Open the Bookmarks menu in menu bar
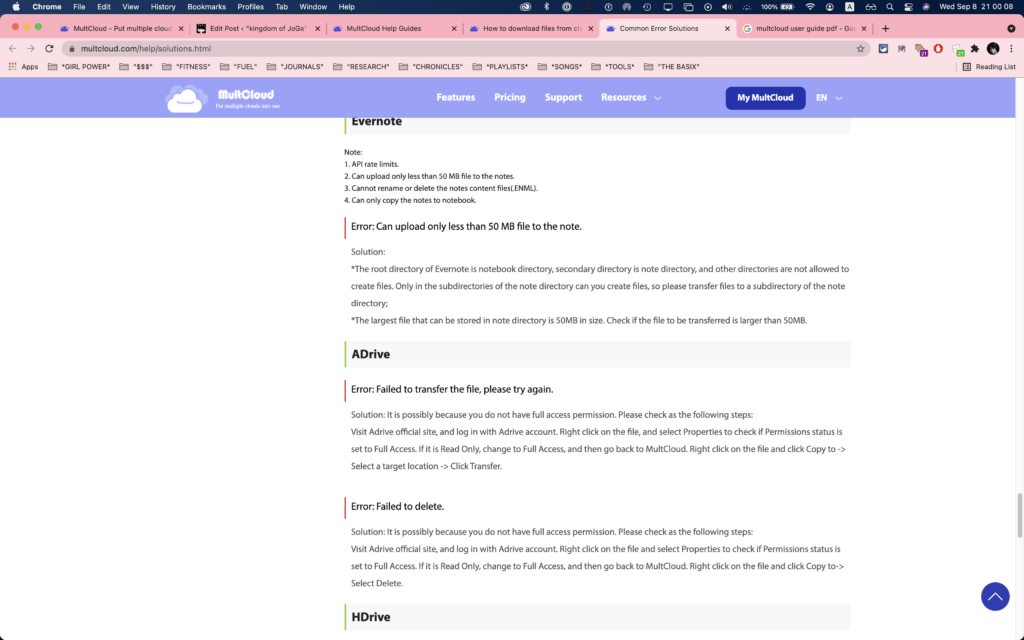This screenshot has height=640, width=1024. pos(206,7)
